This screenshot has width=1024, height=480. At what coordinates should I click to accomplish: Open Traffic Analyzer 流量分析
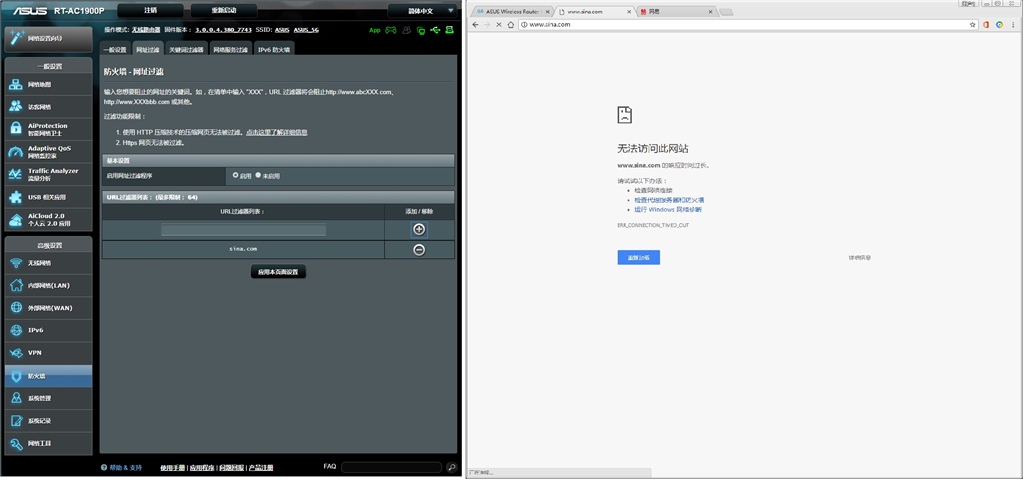48,174
